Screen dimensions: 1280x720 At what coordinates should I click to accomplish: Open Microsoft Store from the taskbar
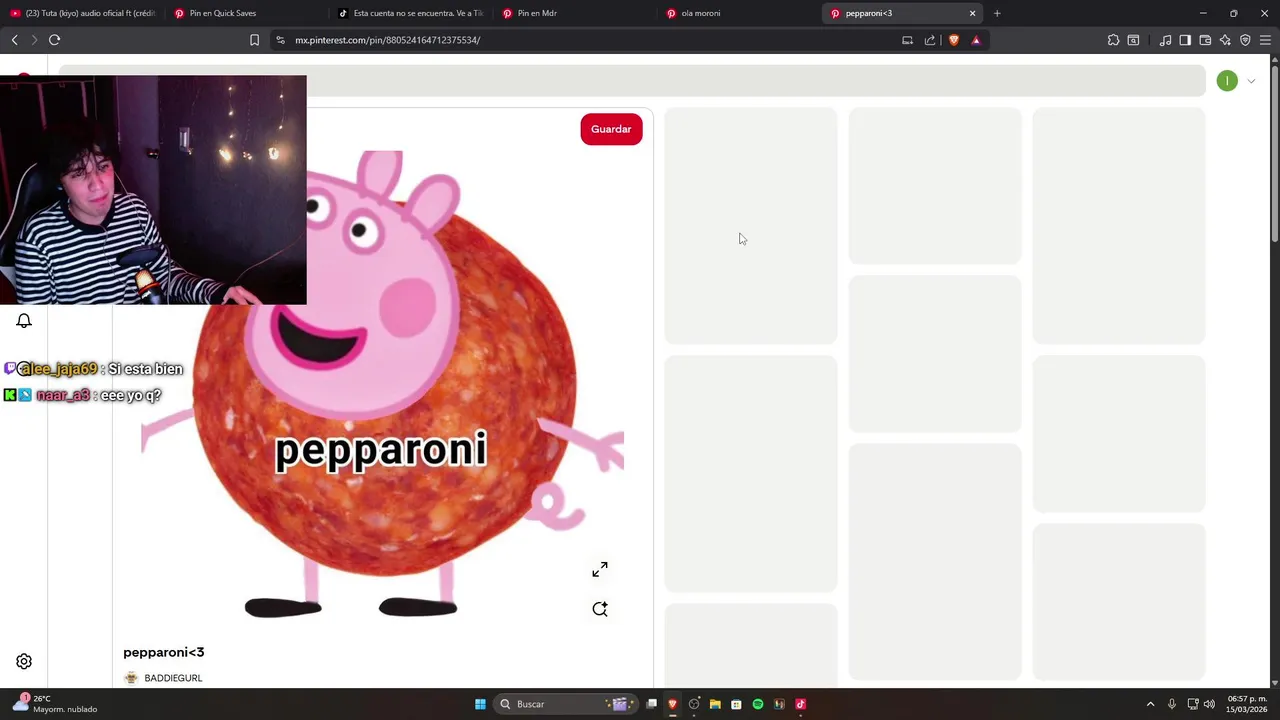coord(736,704)
